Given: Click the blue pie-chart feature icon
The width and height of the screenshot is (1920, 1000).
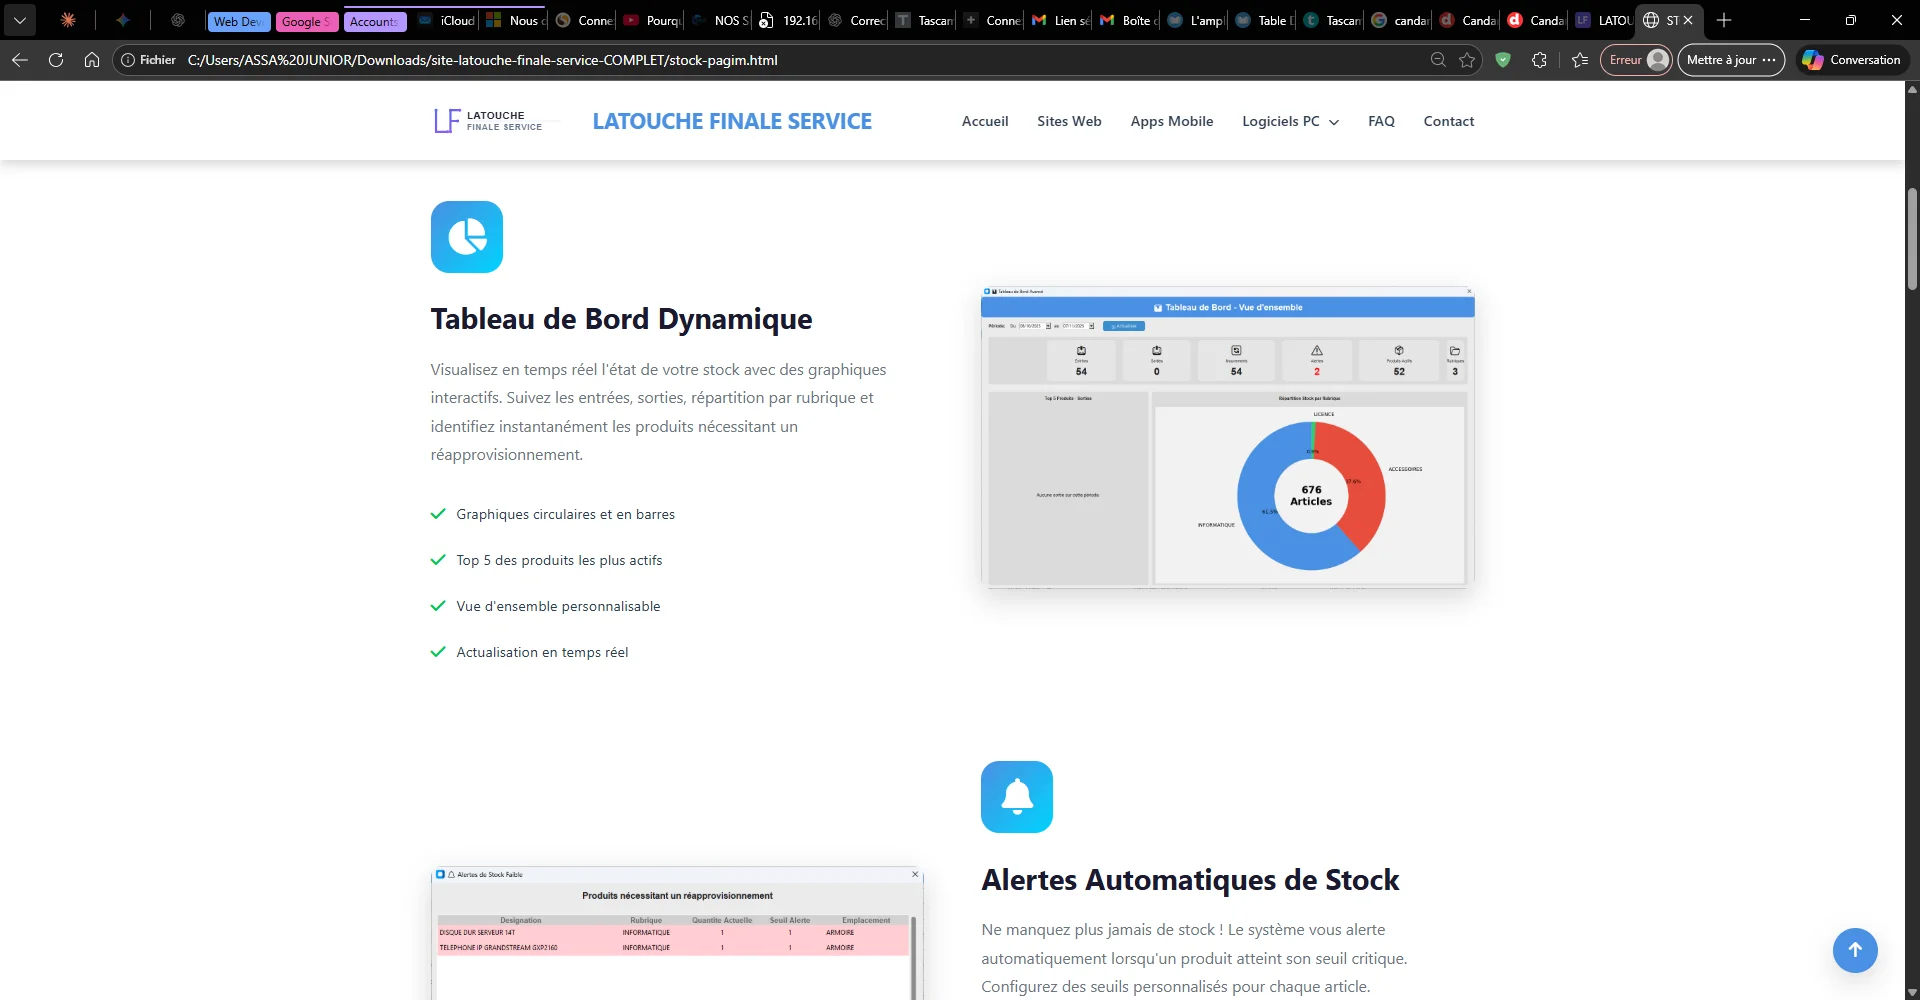Looking at the screenshot, I should 466,237.
